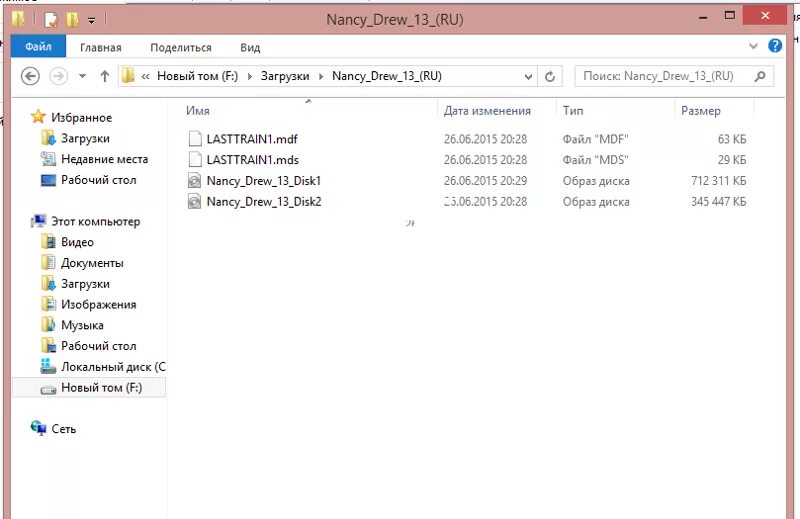Screen dimensions: 800x519
Task: Minimize the Nancy_Drew_13_(RU) window
Action: point(703,17)
